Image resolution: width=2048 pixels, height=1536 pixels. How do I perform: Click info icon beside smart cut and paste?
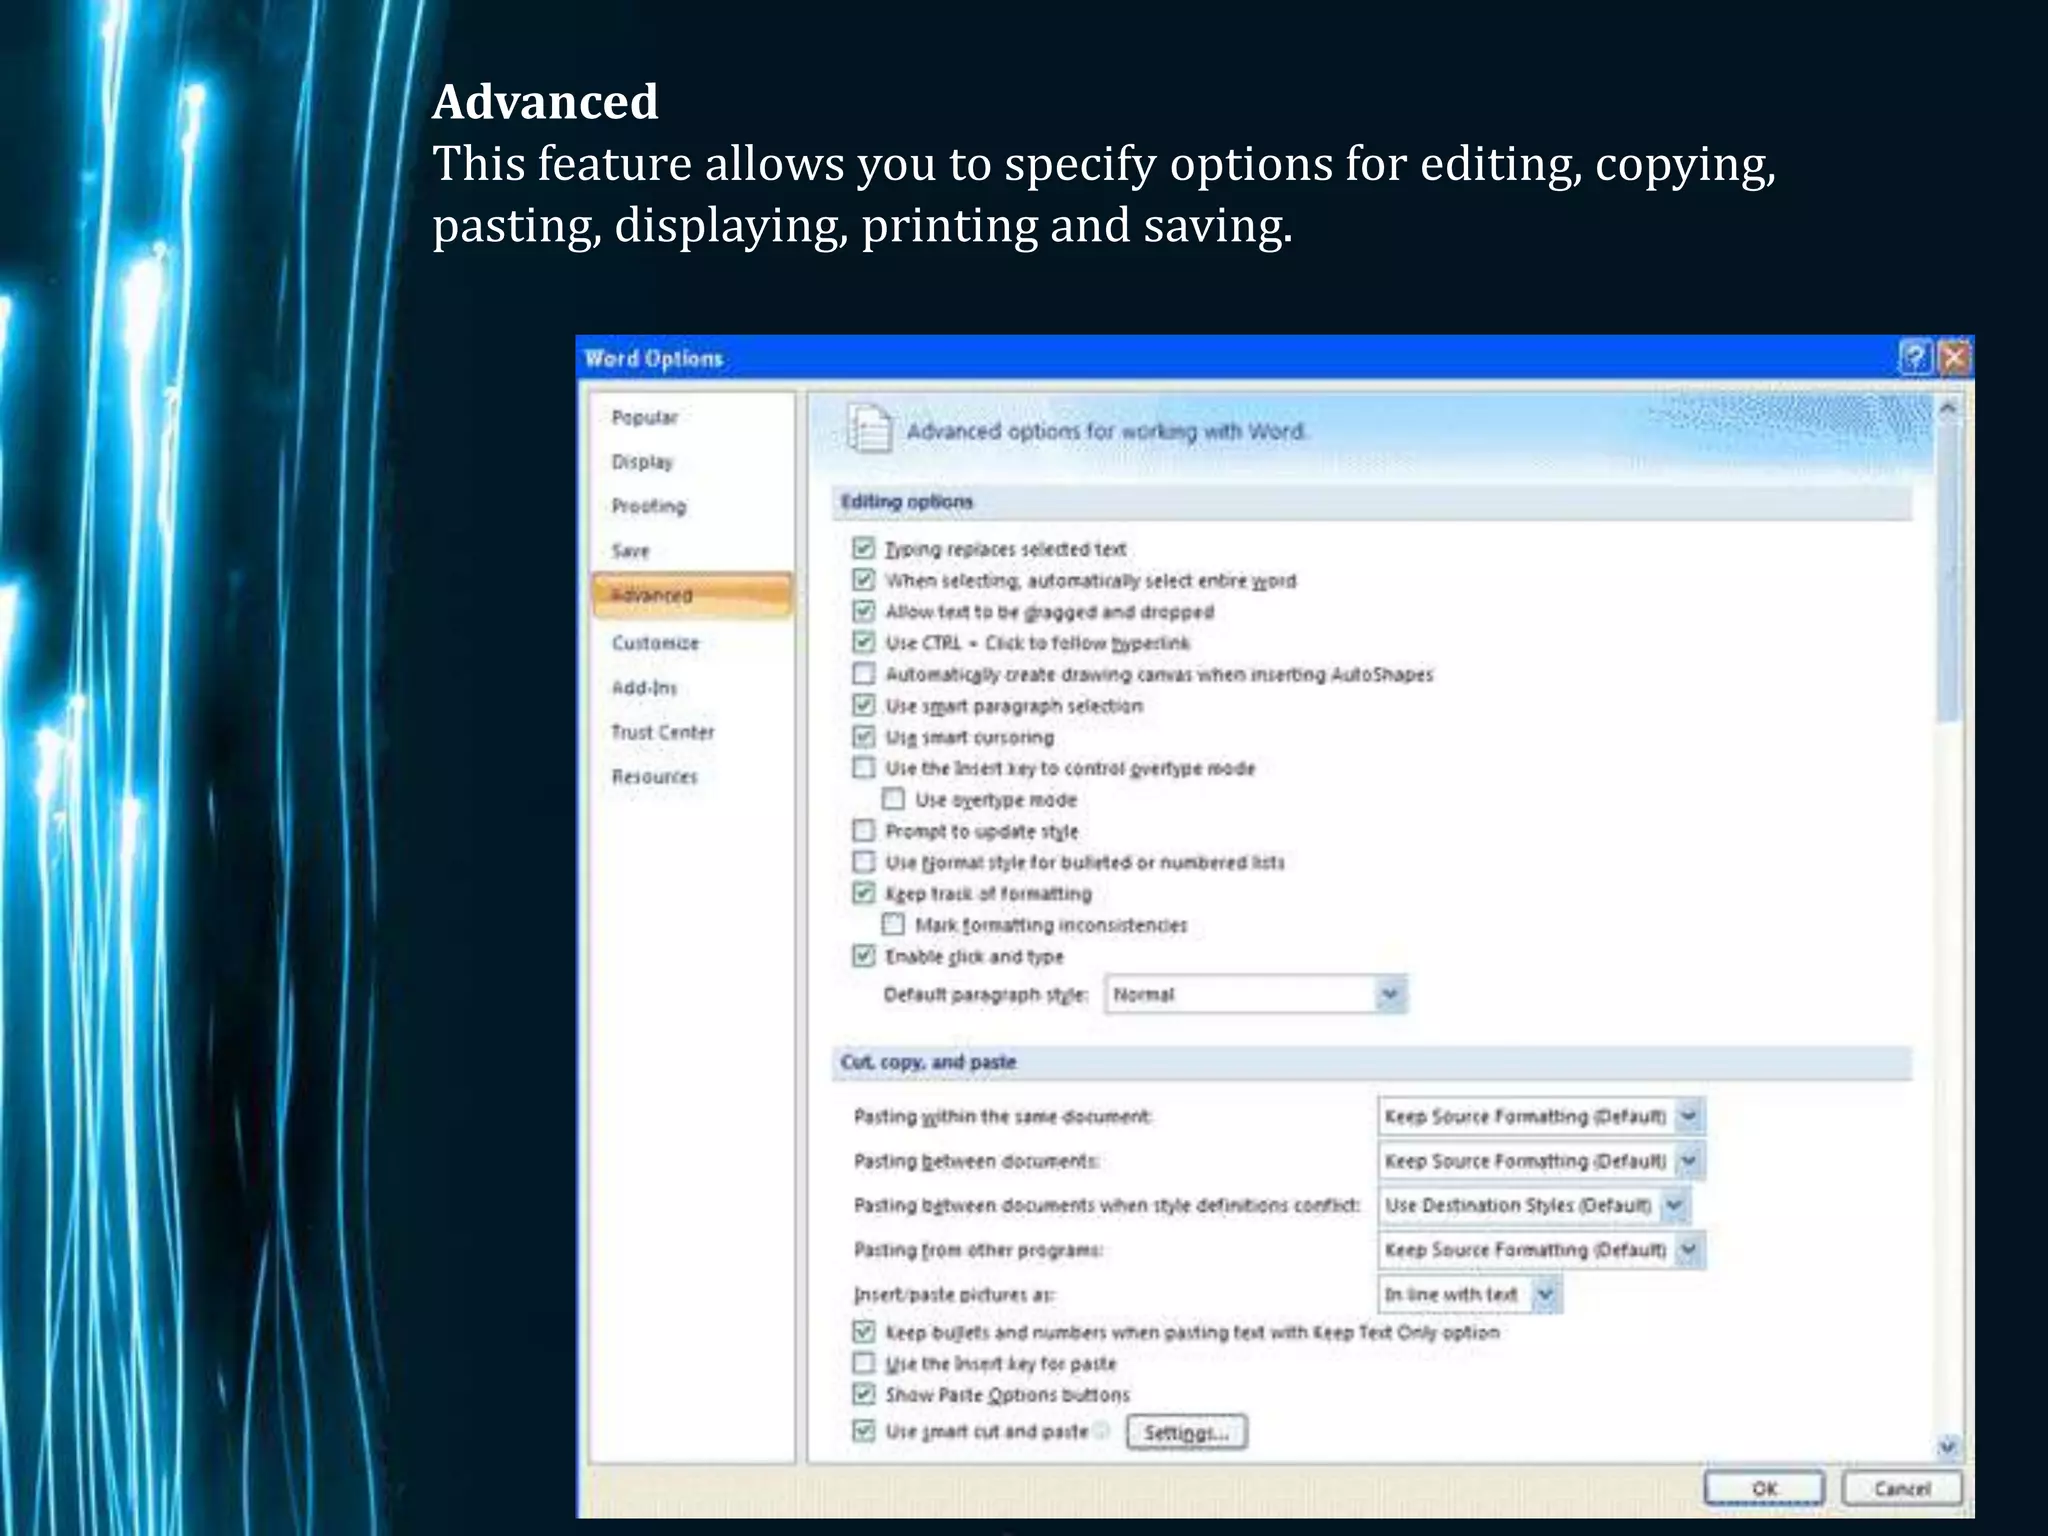(1102, 1431)
